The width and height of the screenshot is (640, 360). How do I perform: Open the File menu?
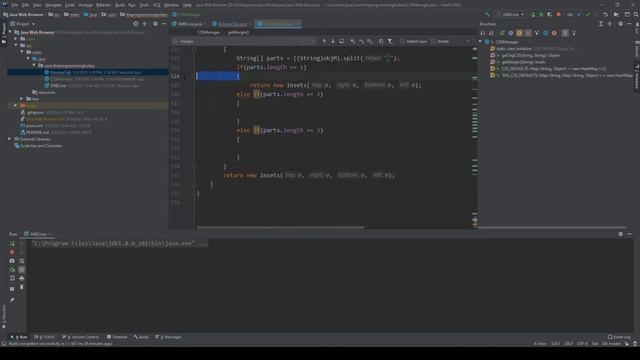point(15,5)
